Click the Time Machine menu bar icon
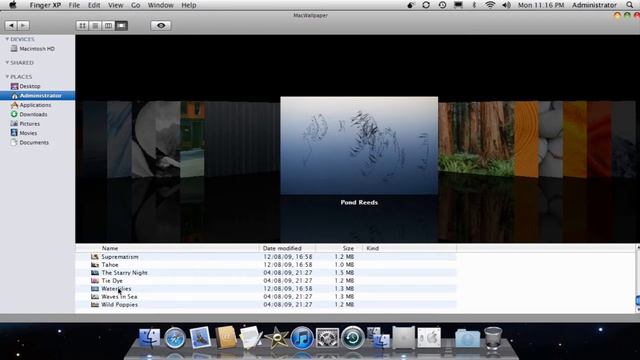This screenshot has height=360, width=640. [442, 5]
